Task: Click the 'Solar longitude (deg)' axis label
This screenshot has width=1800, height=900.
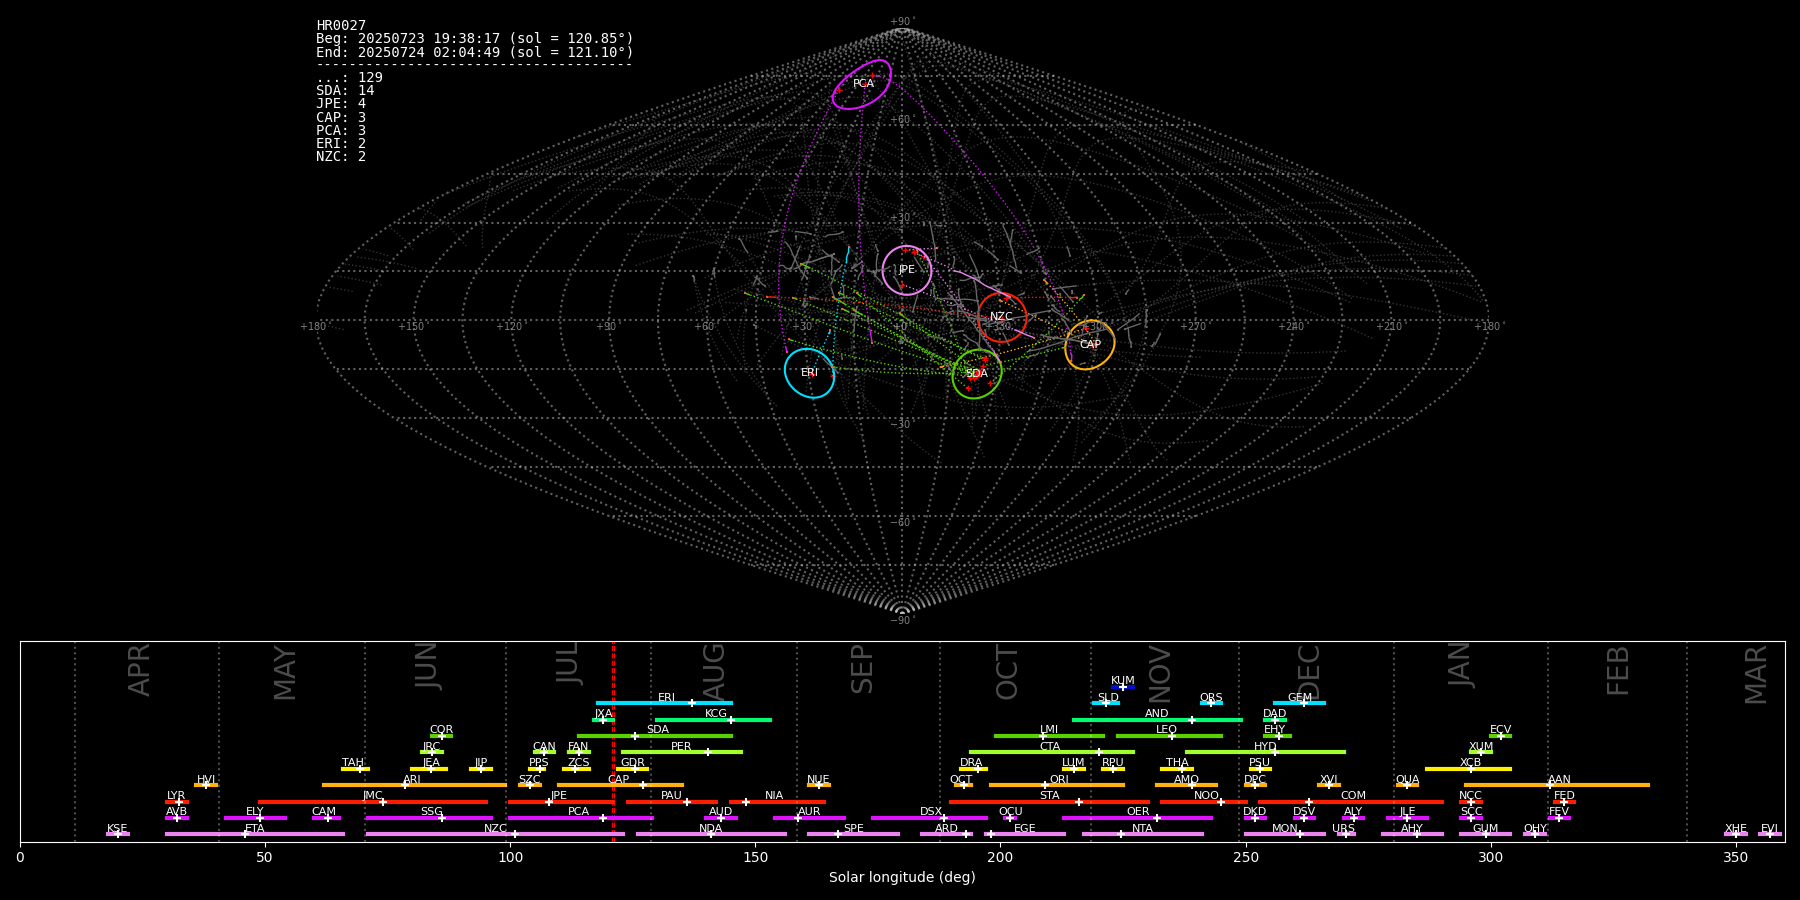Action: click(902, 878)
